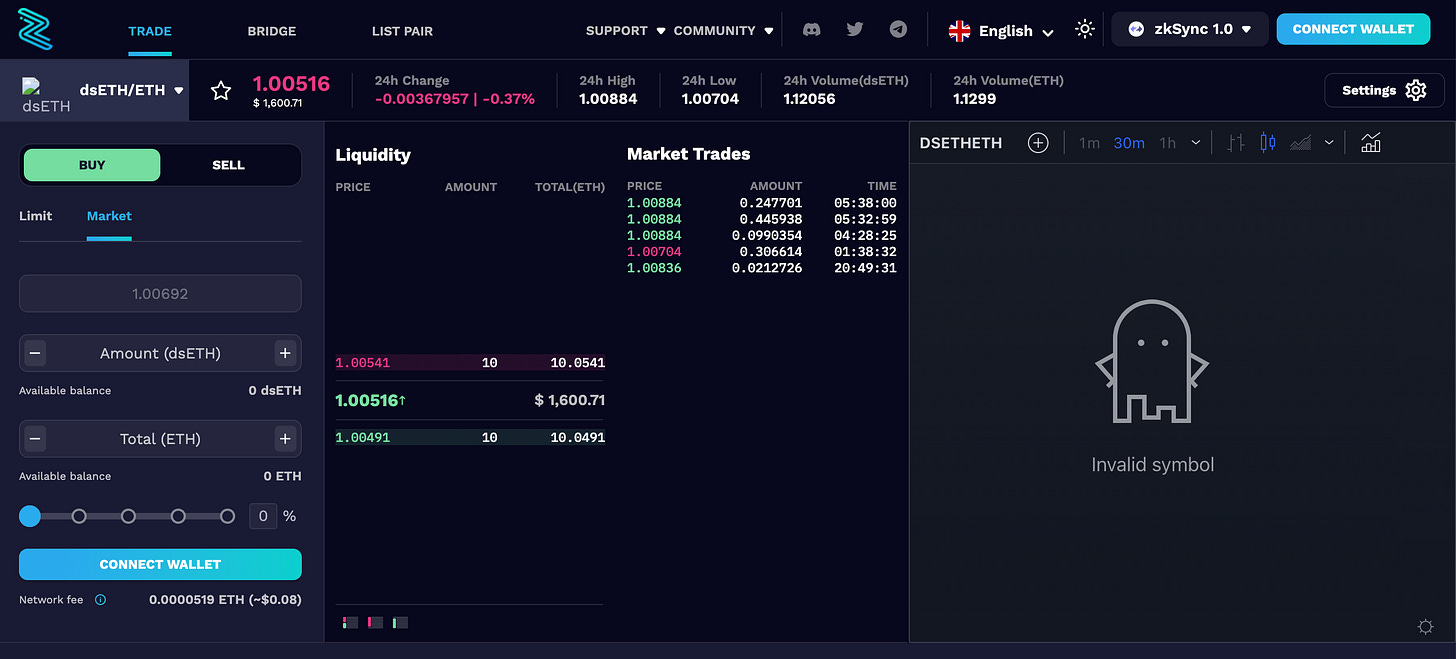Screen dimensions: 1456x659
Task: Open the chart indicators icon
Action: 1371,143
